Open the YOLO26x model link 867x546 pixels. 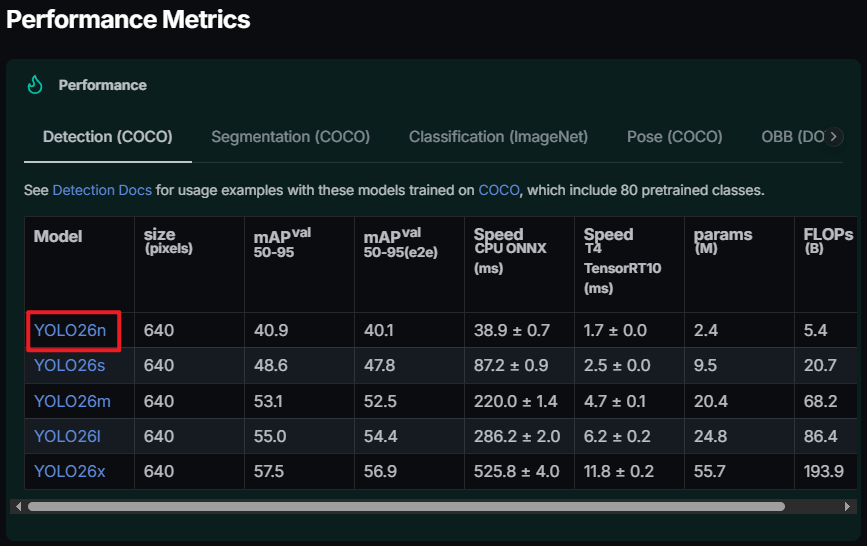tap(69, 471)
